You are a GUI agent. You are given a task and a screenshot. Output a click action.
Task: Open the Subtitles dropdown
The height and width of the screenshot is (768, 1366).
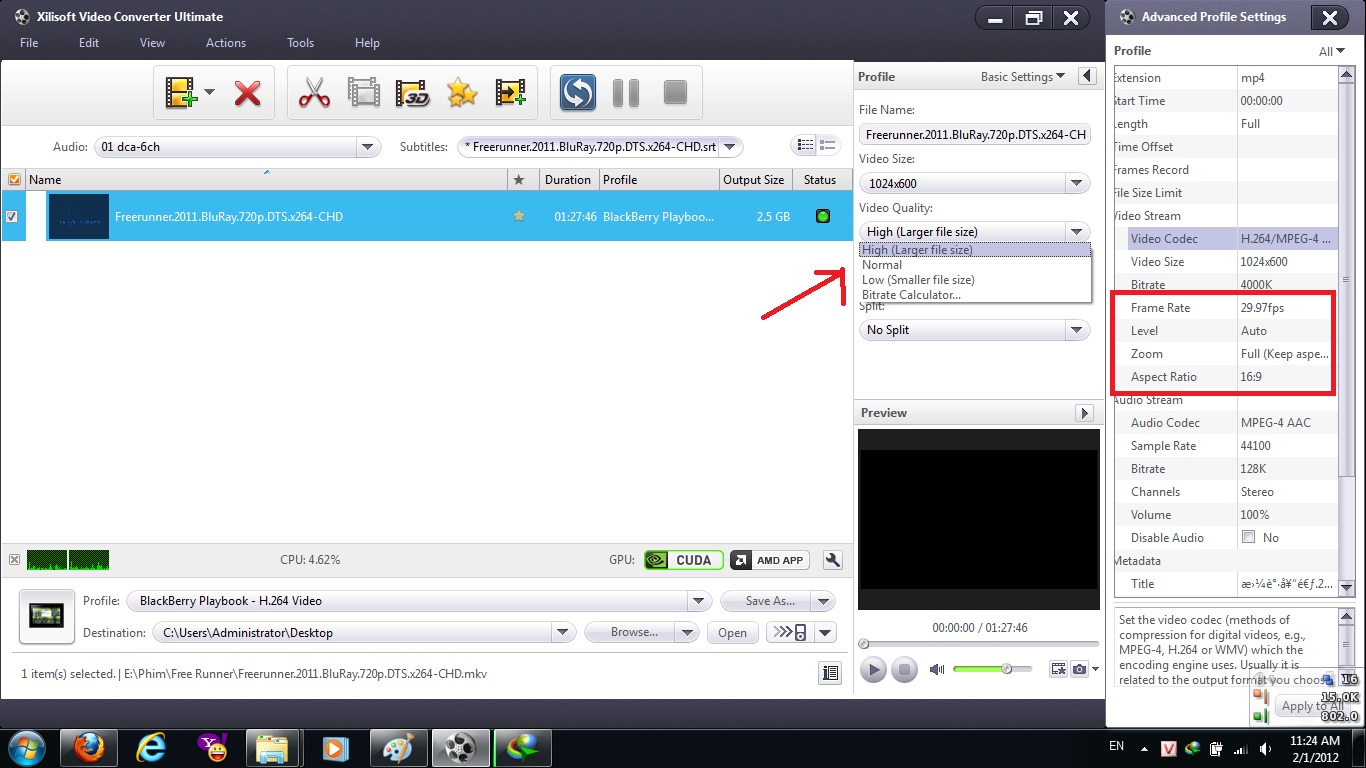730,147
